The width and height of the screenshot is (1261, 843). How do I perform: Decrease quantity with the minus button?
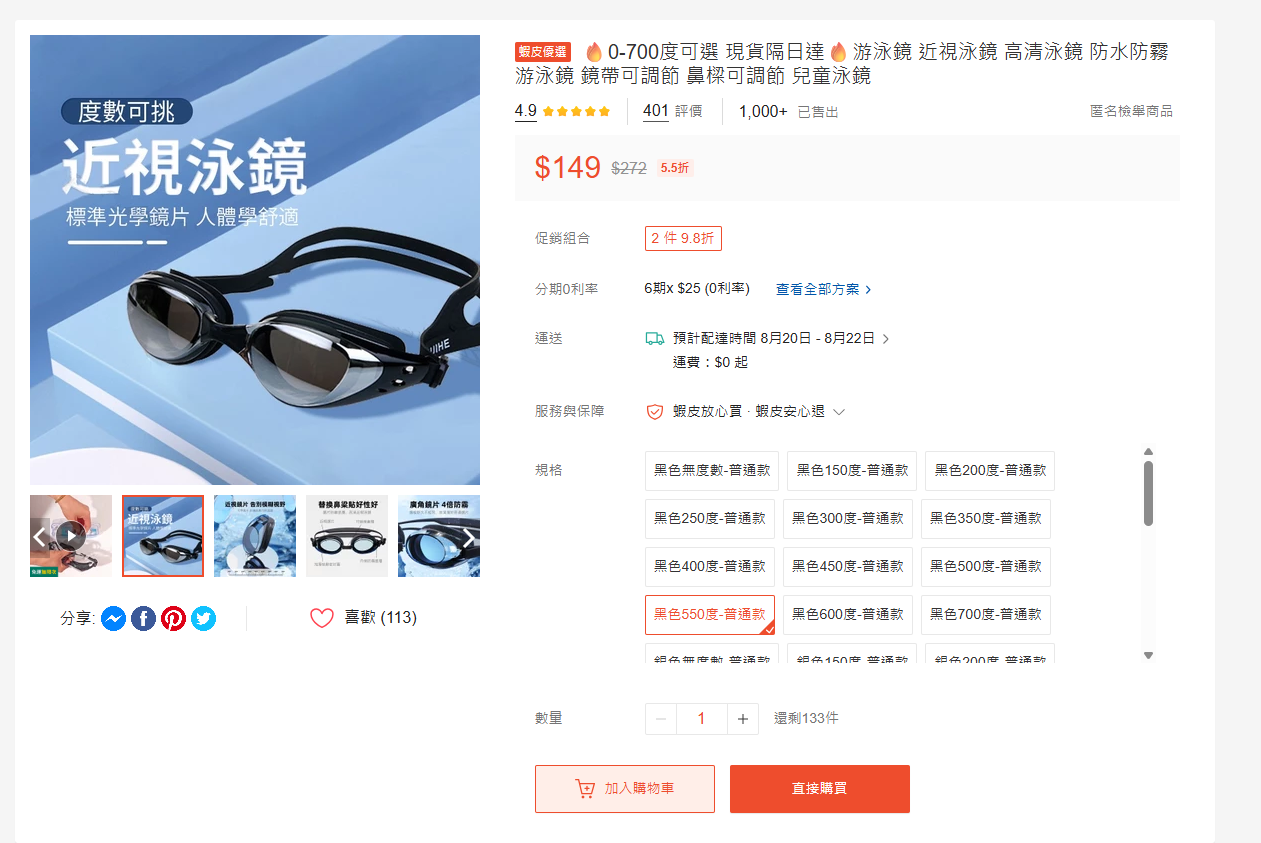661,719
